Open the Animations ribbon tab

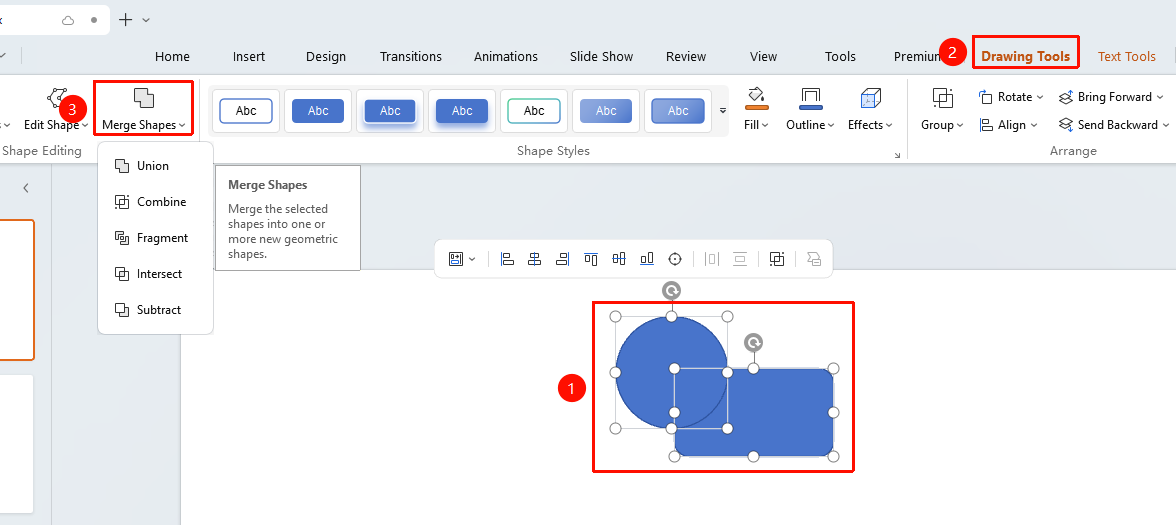506,56
